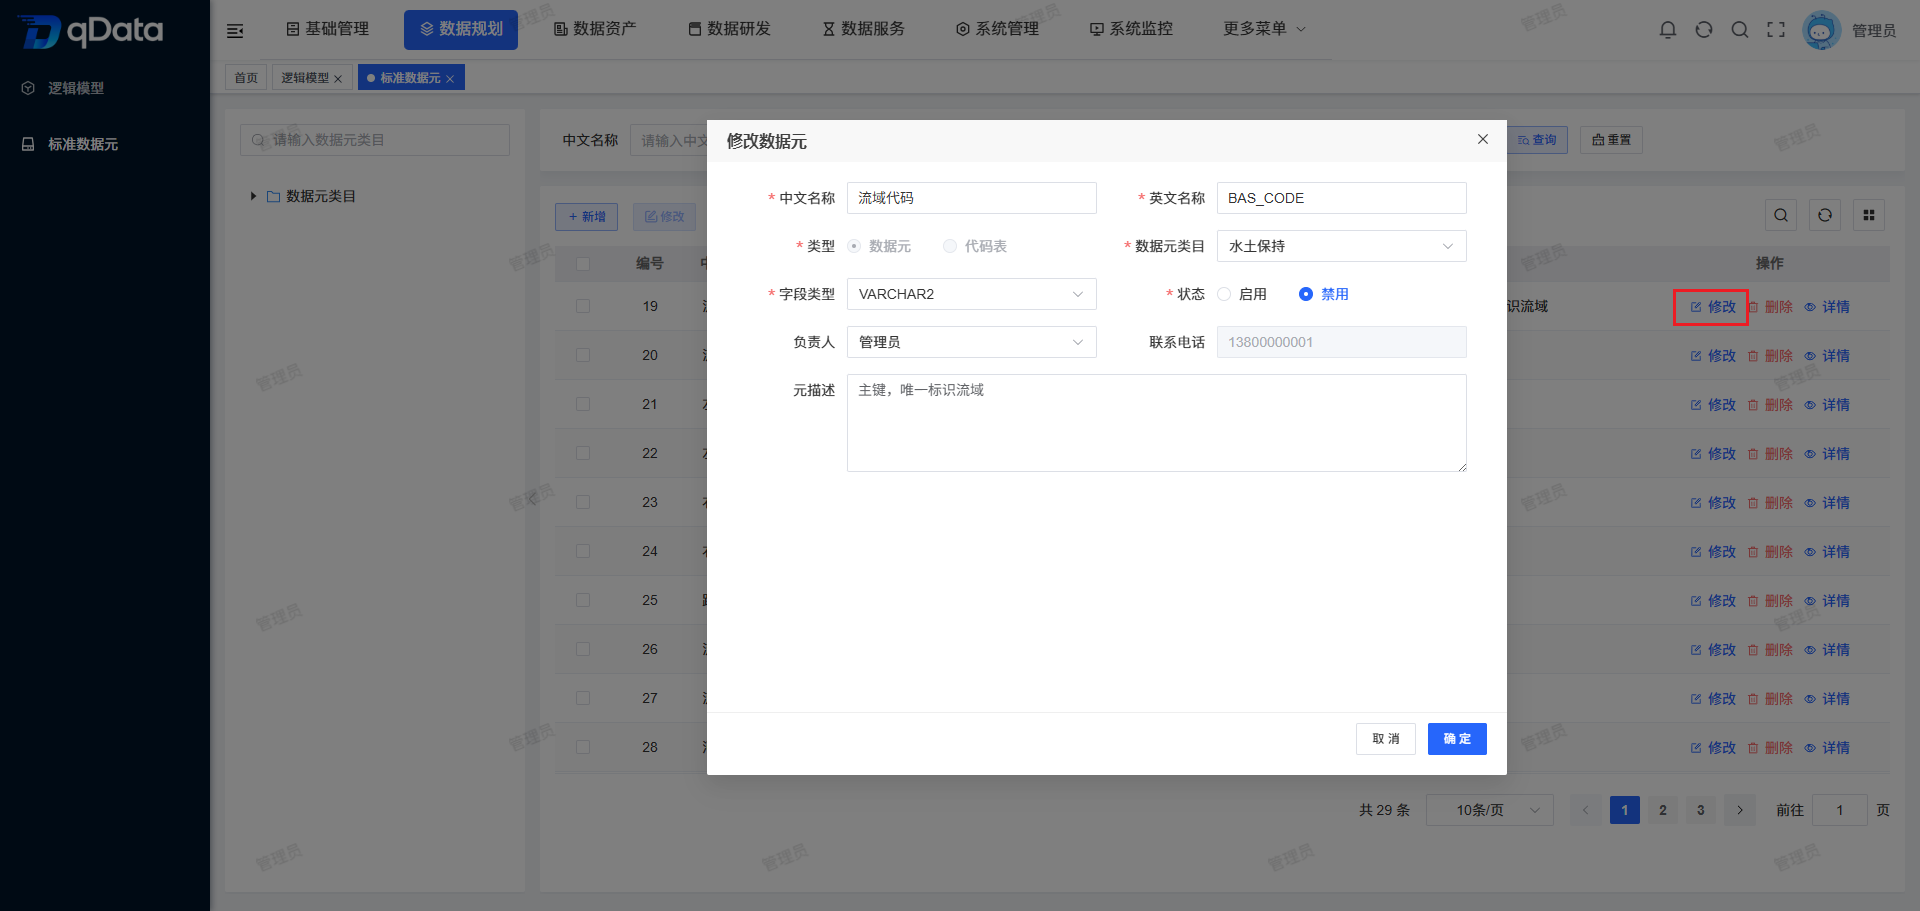Toggle fullscreen mode icon

1776,30
